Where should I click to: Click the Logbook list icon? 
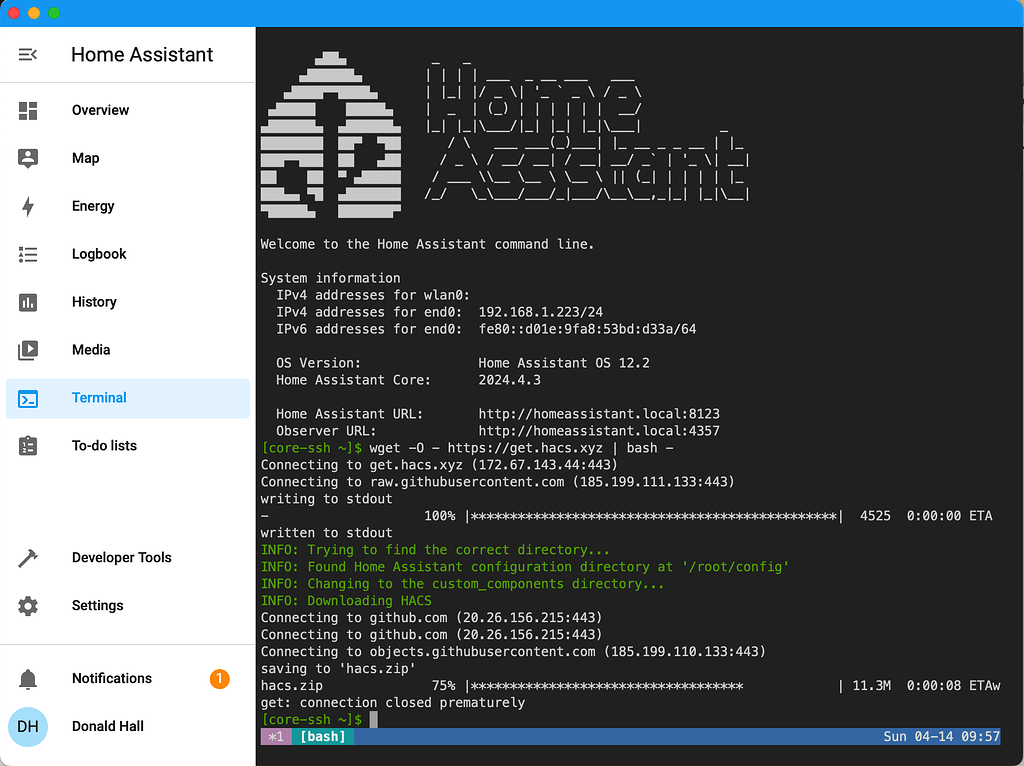tap(27, 254)
